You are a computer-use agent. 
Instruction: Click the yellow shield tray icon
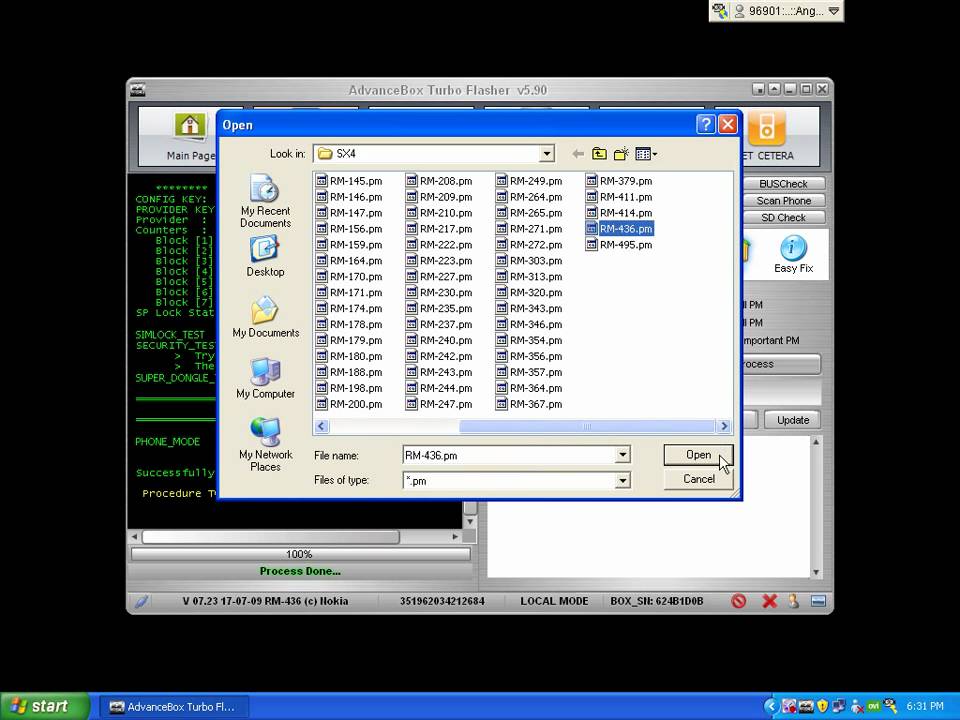[x=822, y=707]
